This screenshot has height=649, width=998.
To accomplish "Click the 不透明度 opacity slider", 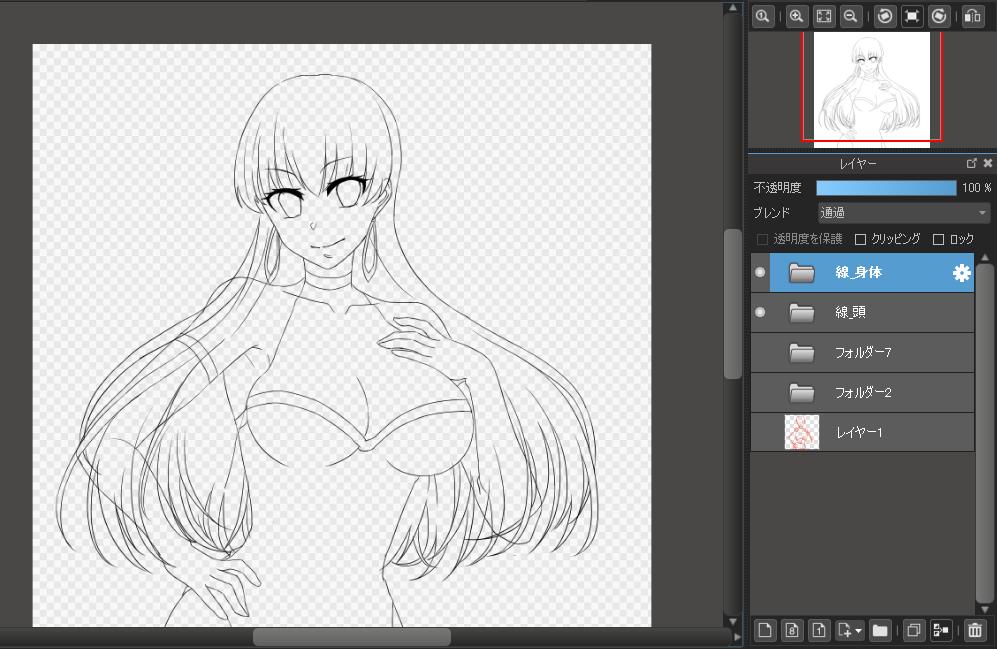I will (x=886, y=188).
